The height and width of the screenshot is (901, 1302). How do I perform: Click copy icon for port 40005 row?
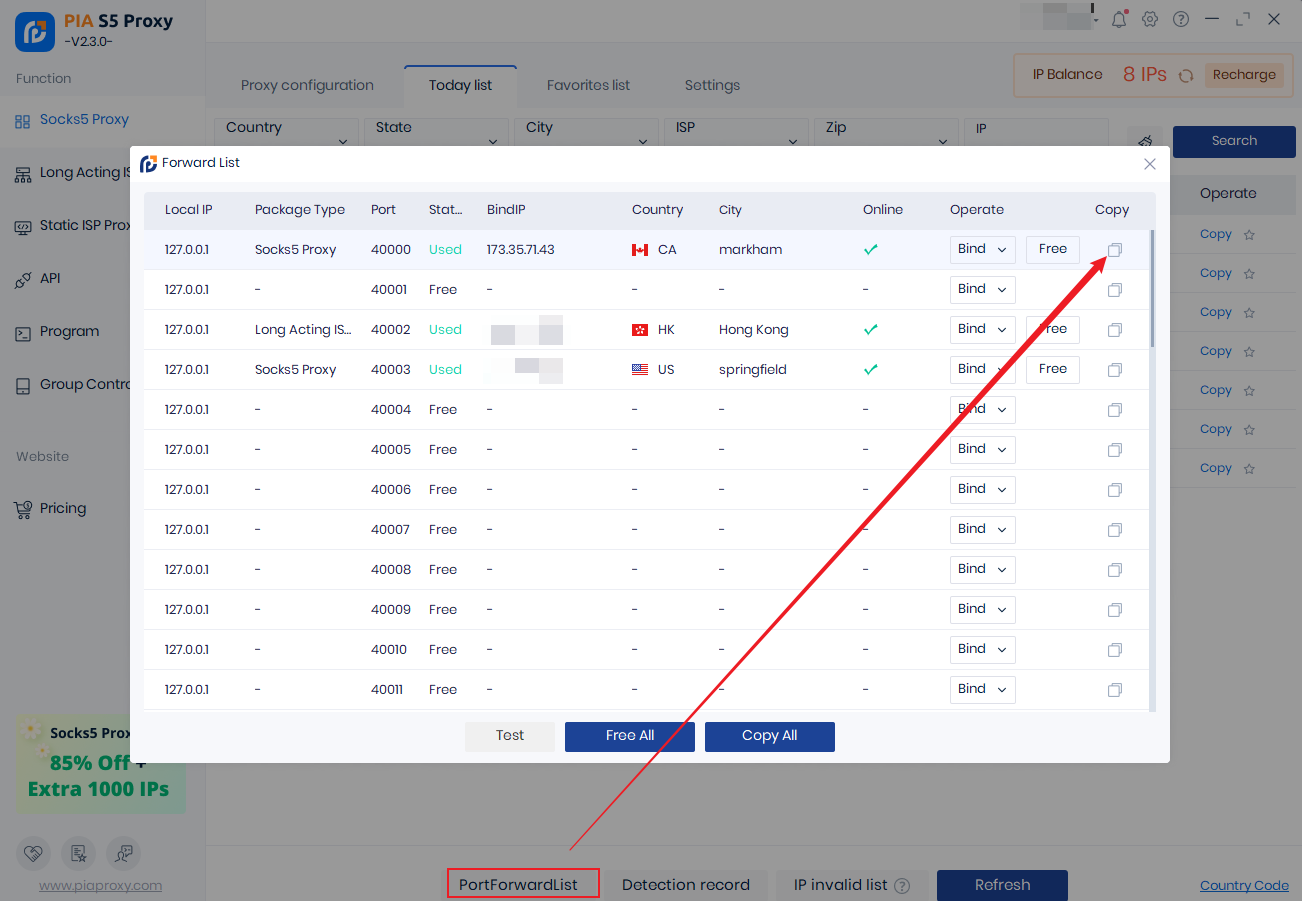[x=1114, y=450]
